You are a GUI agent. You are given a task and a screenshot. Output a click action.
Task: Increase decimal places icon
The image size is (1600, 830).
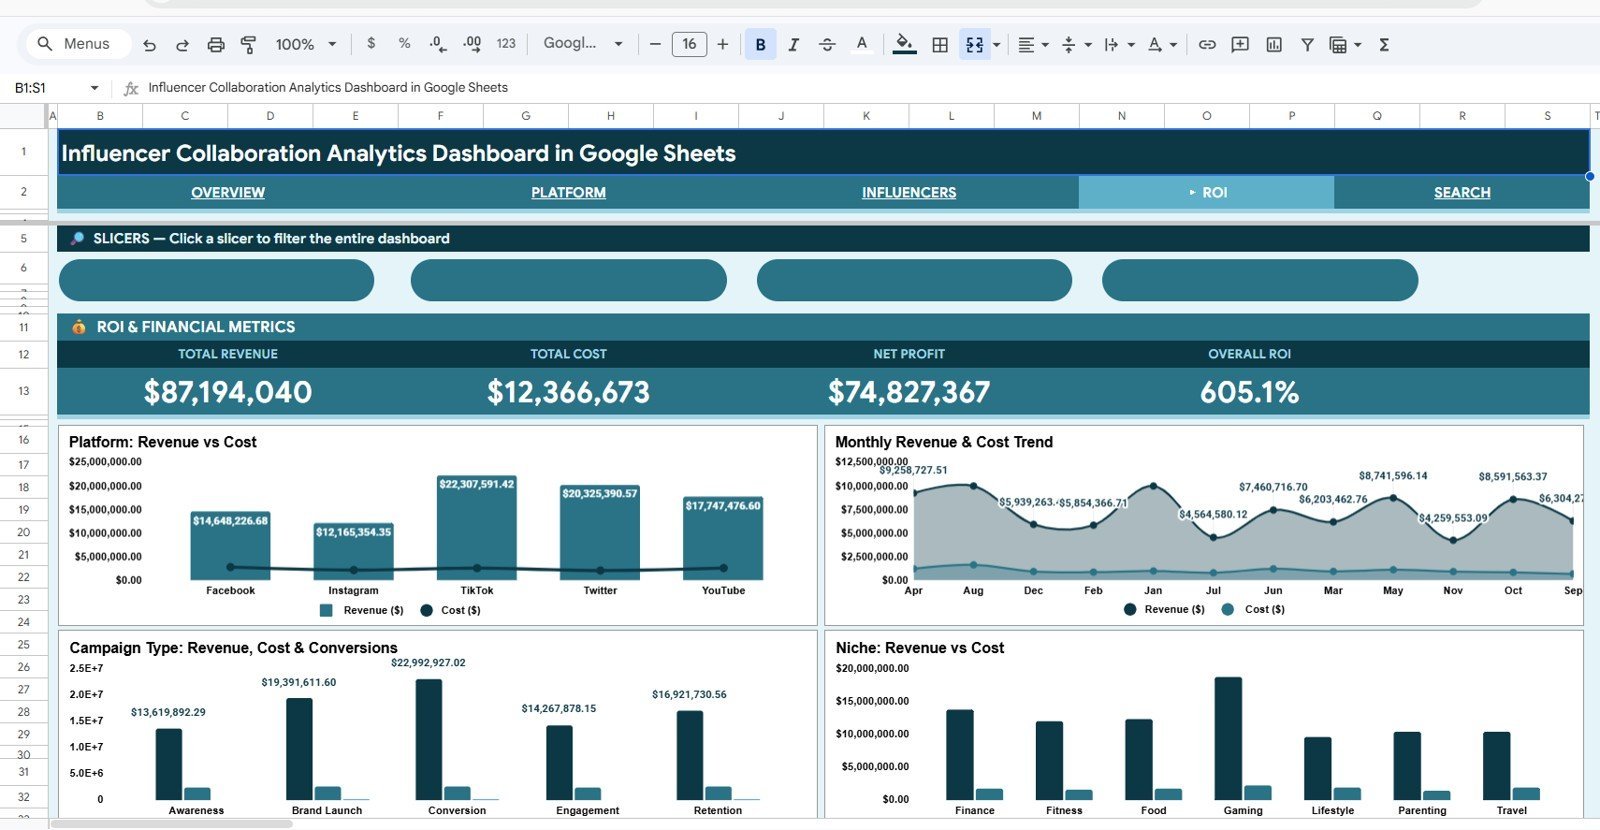pos(472,43)
